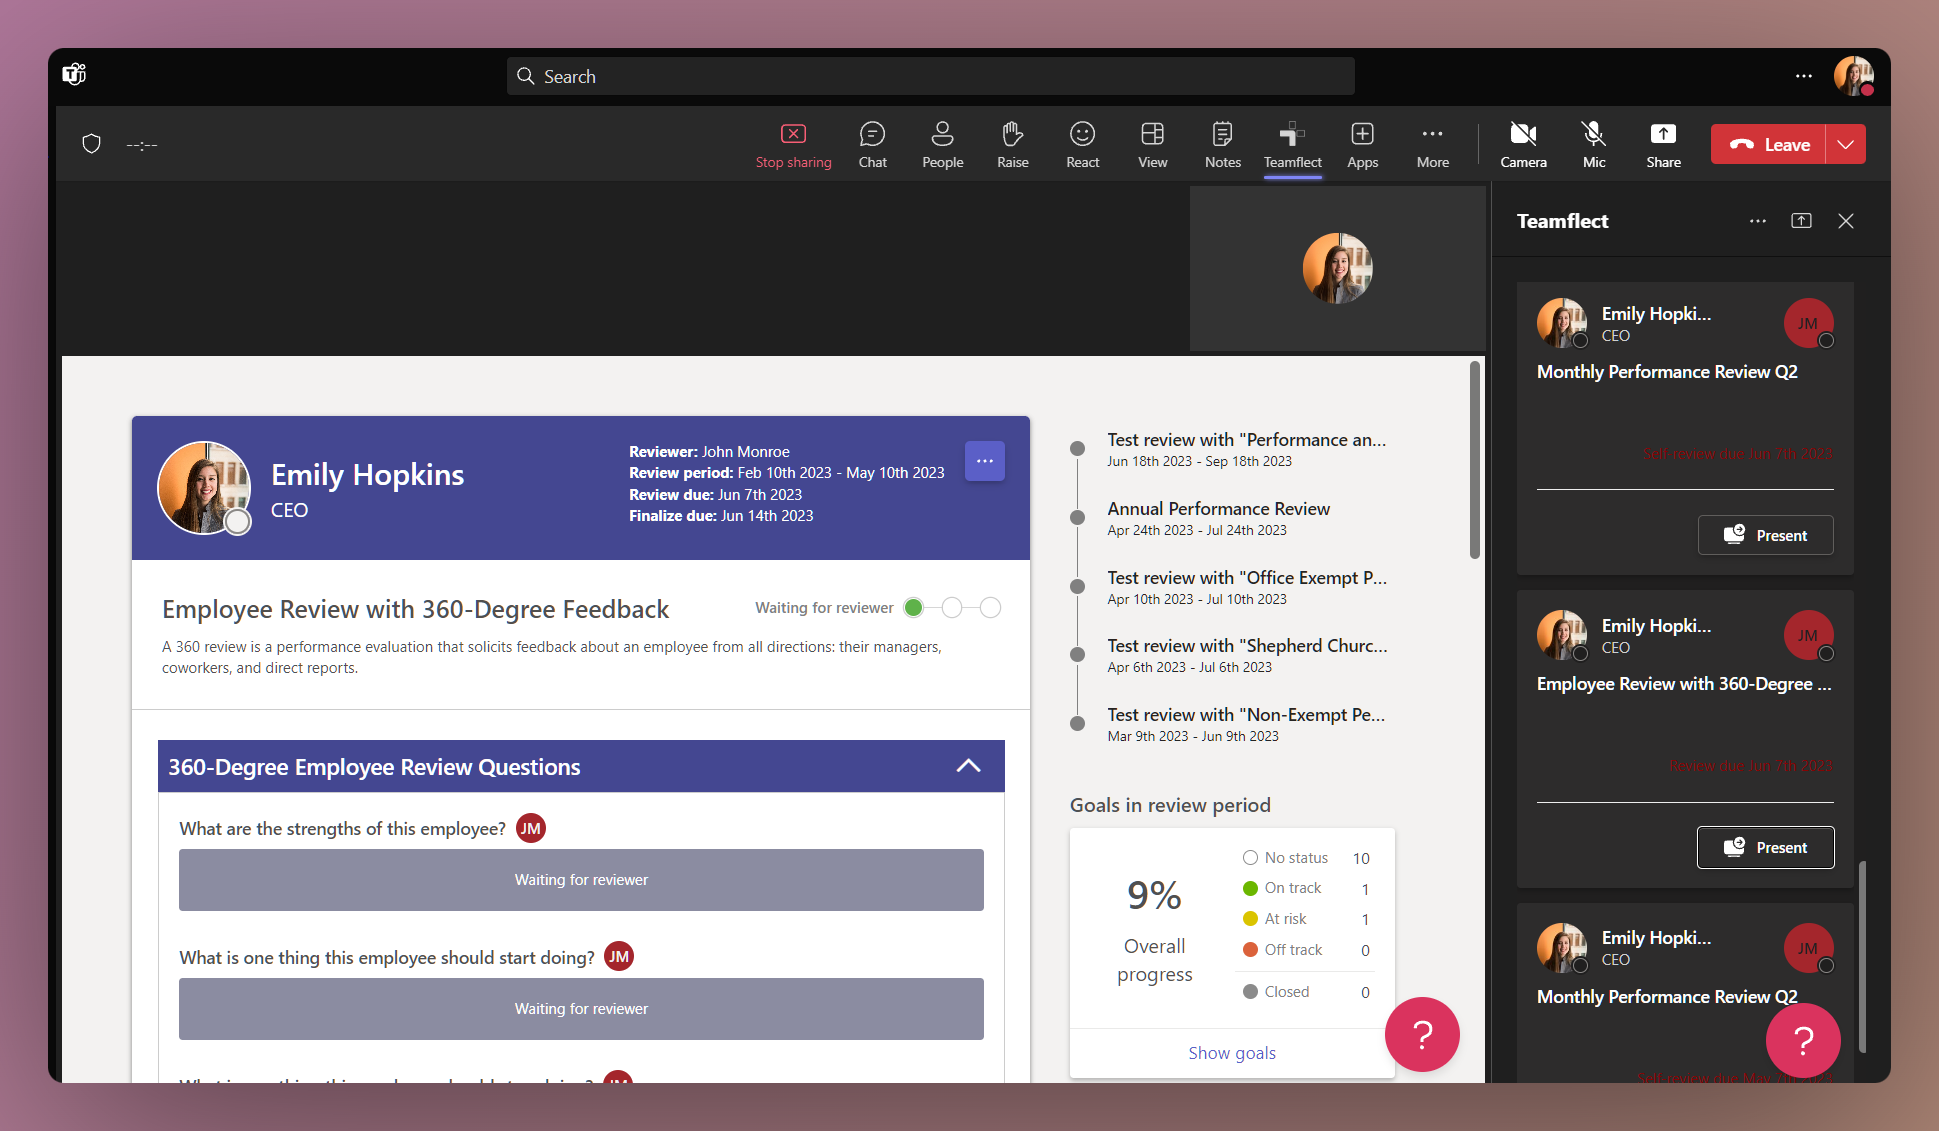Open the People panel

[x=942, y=143]
